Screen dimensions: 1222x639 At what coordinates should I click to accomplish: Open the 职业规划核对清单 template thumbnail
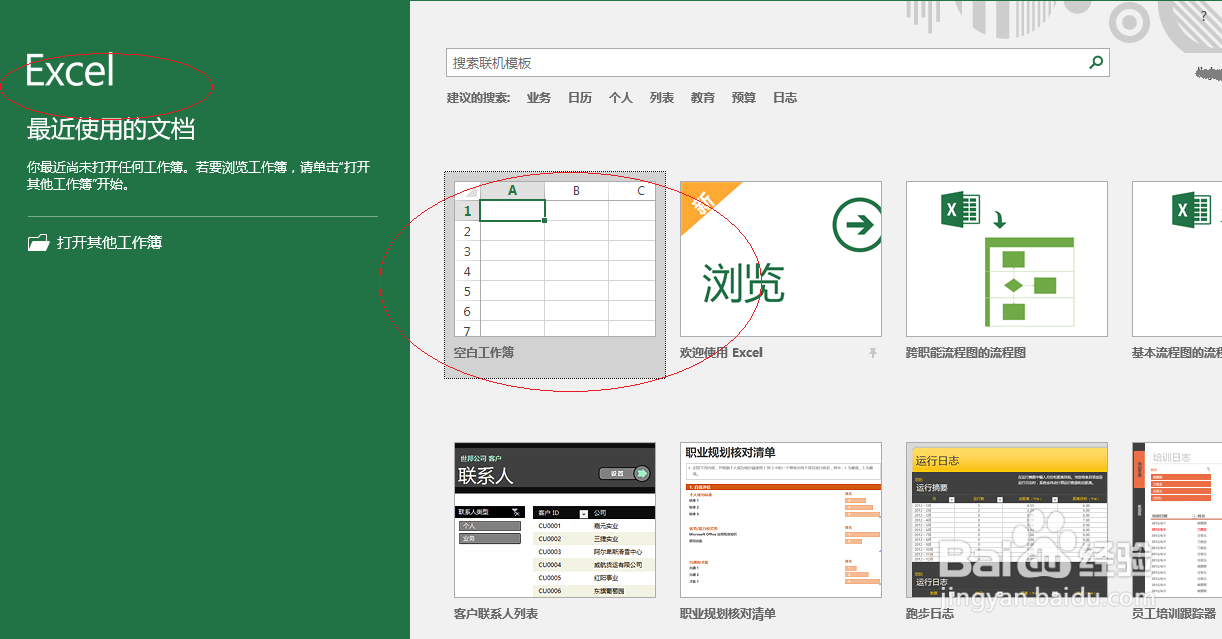tap(781, 520)
